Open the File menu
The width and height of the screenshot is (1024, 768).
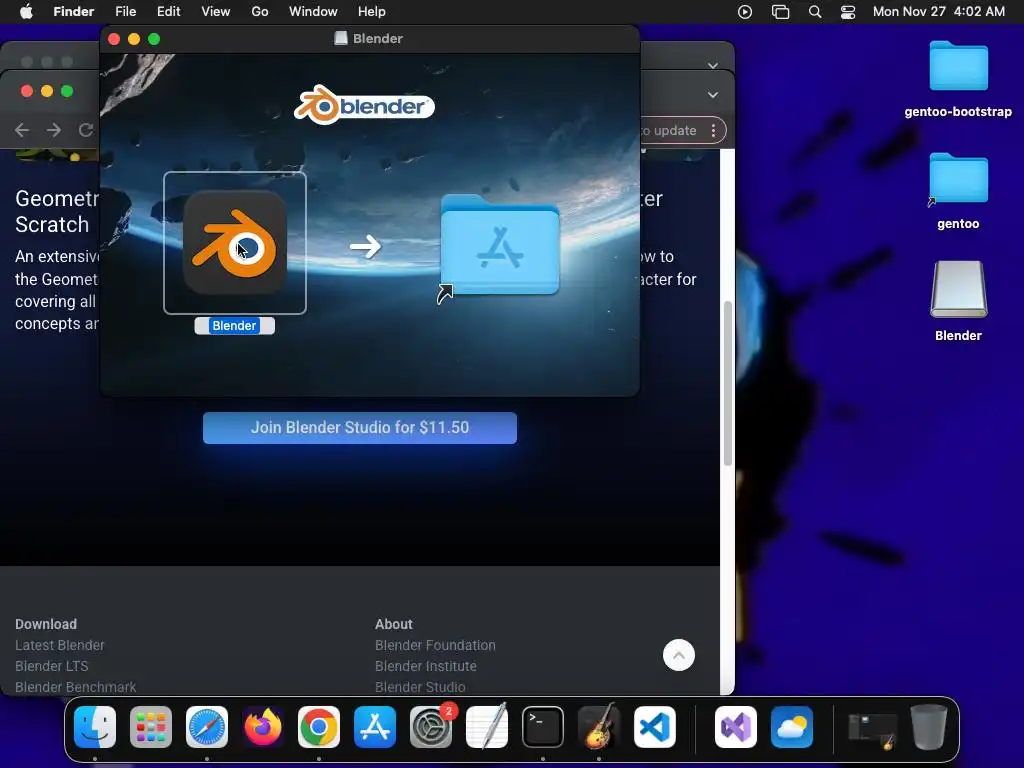125,12
